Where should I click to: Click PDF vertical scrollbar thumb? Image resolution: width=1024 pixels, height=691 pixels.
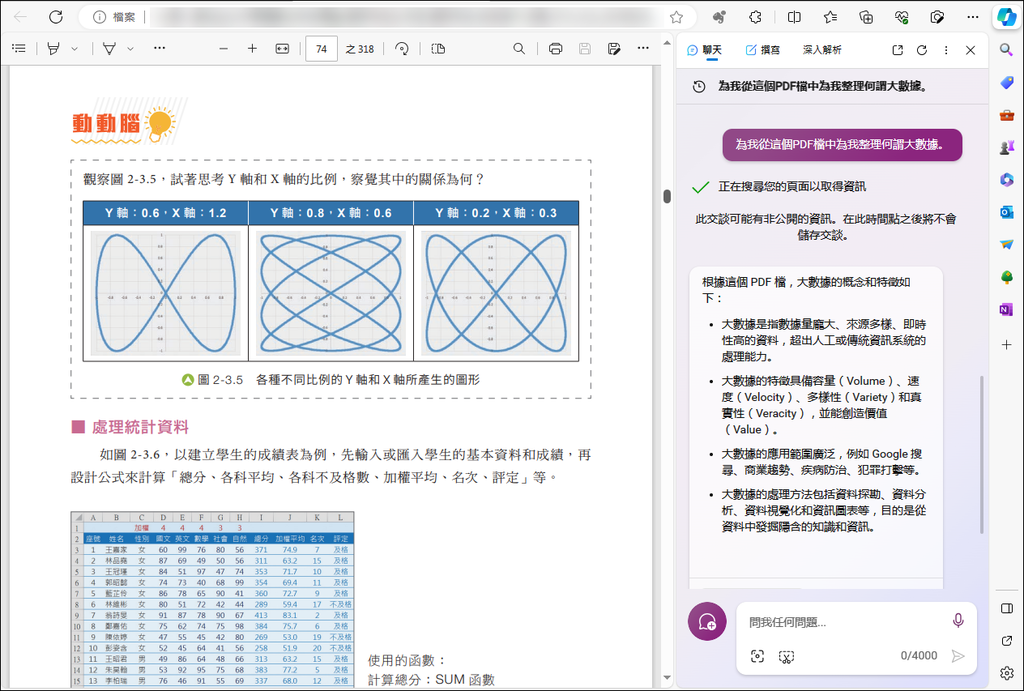[667, 196]
